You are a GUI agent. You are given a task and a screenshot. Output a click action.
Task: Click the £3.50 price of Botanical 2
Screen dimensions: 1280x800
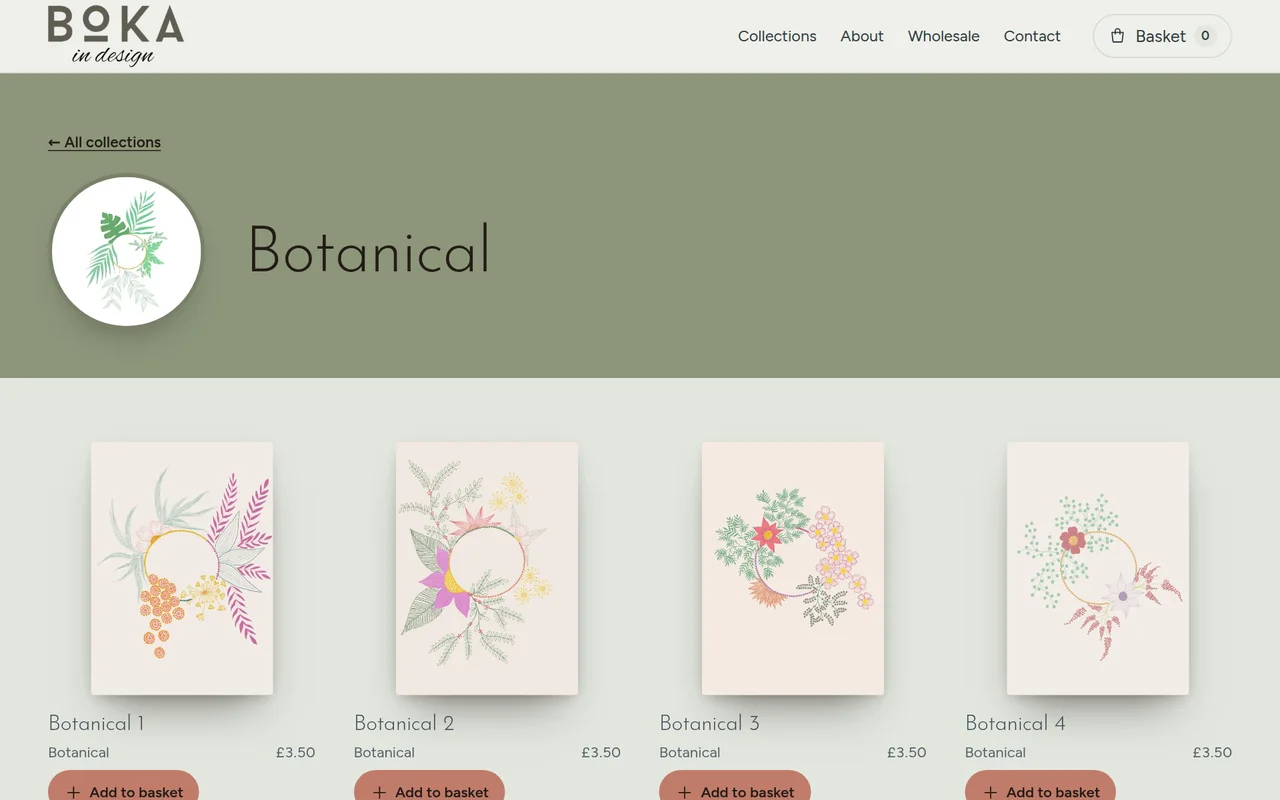[x=601, y=752]
